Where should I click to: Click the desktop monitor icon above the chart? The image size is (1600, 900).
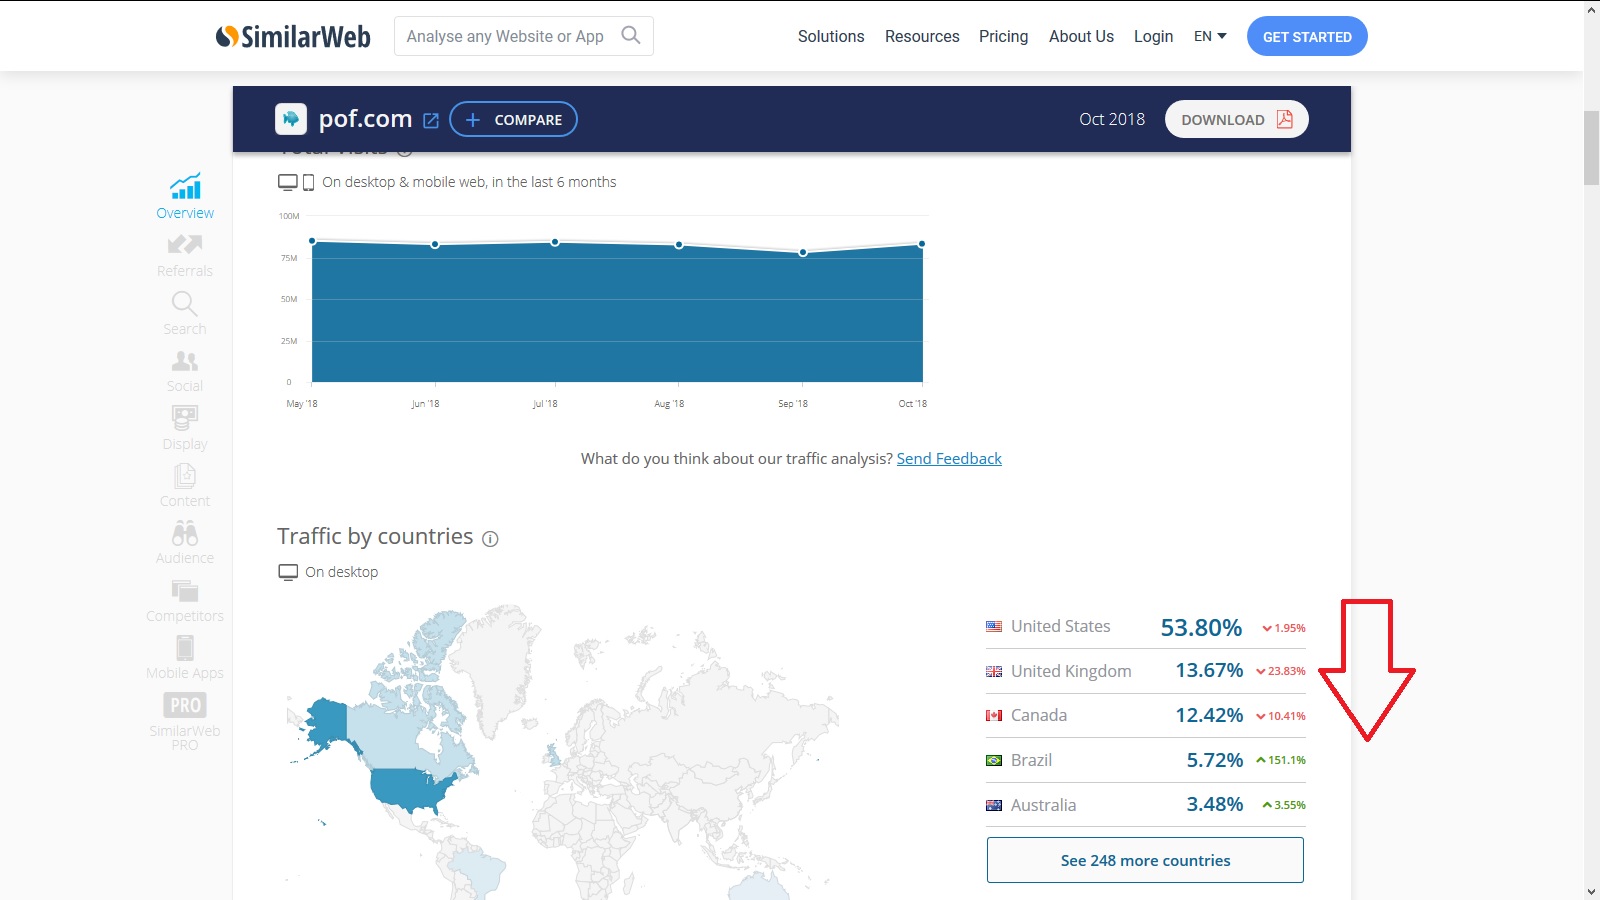[x=288, y=182]
